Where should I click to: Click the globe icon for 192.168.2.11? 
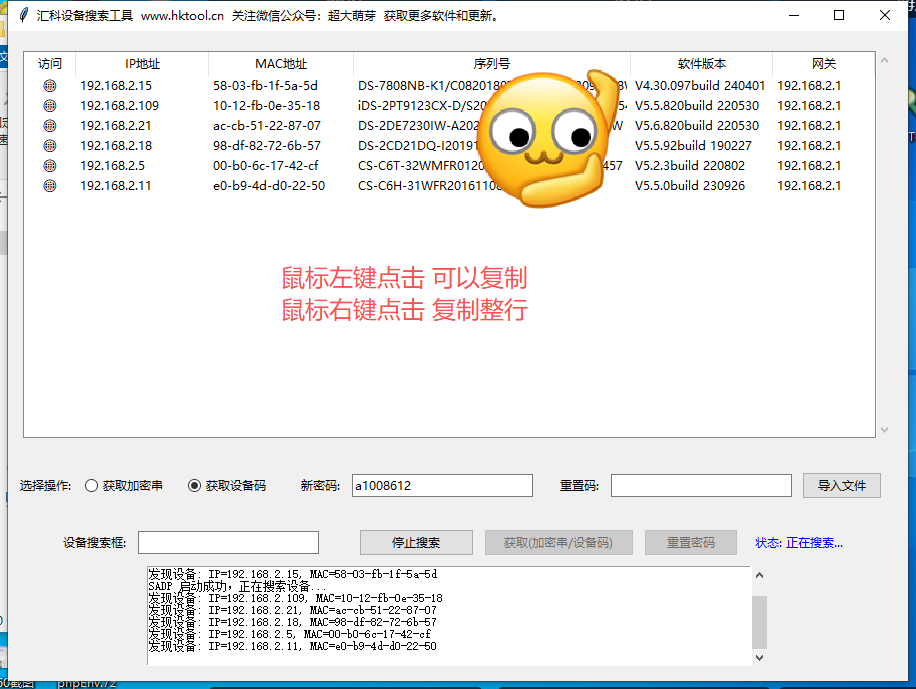click(x=50, y=185)
